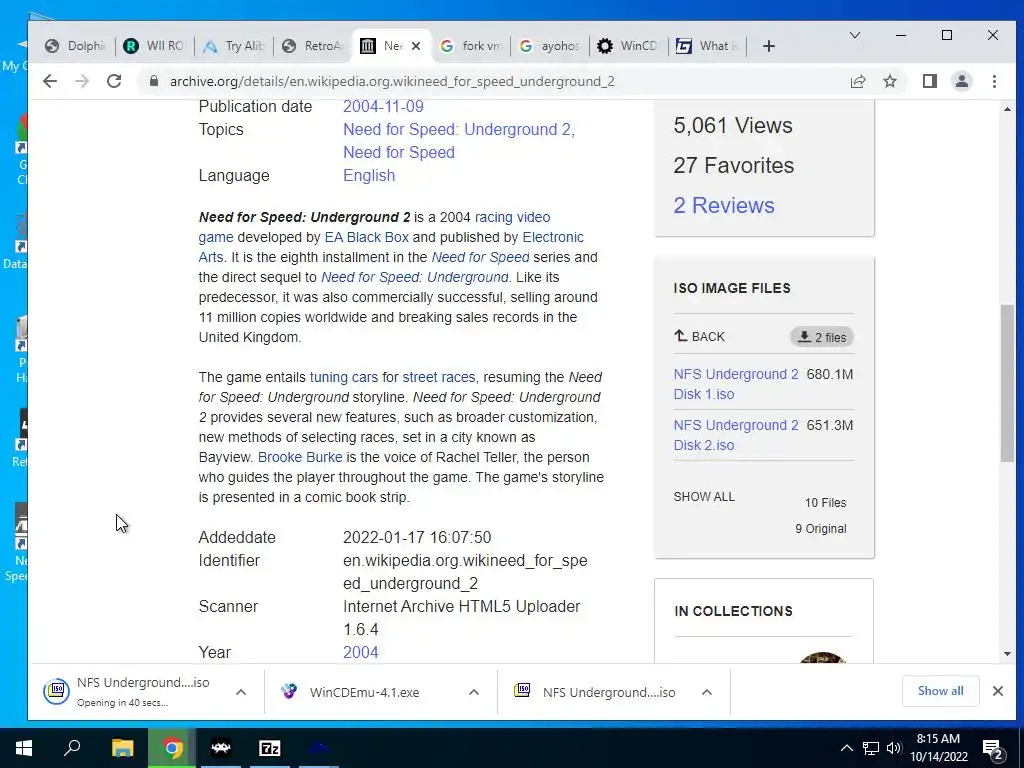Open the street races link
Image resolution: width=1024 pixels, height=768 pixels.
coord(439,377)
